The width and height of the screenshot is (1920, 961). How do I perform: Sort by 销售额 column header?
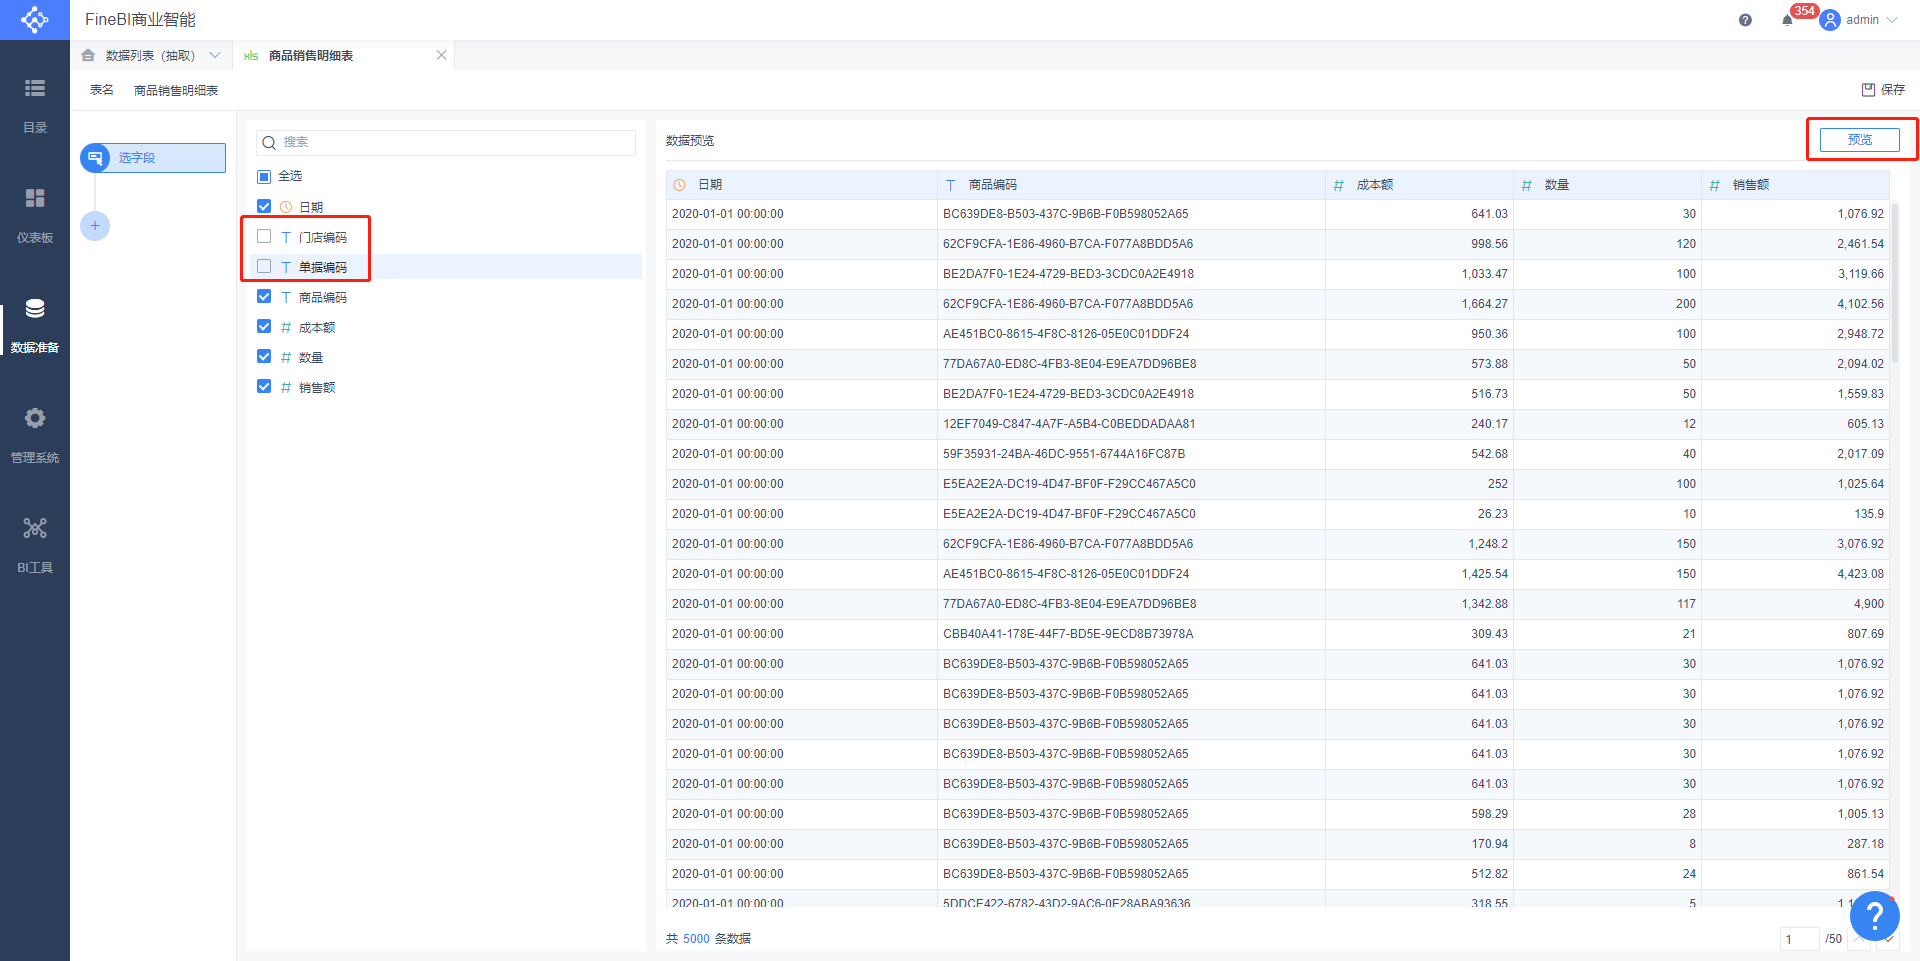point(1751,185)
